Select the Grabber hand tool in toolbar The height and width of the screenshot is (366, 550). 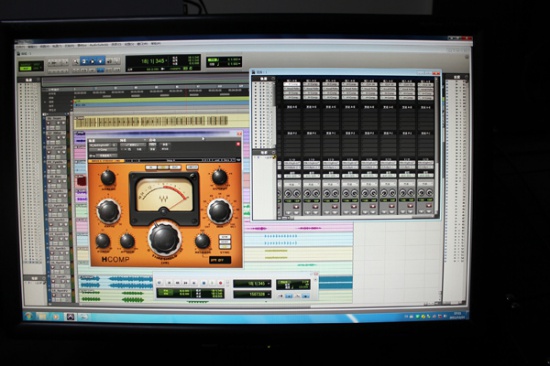[x=100, y=61]
